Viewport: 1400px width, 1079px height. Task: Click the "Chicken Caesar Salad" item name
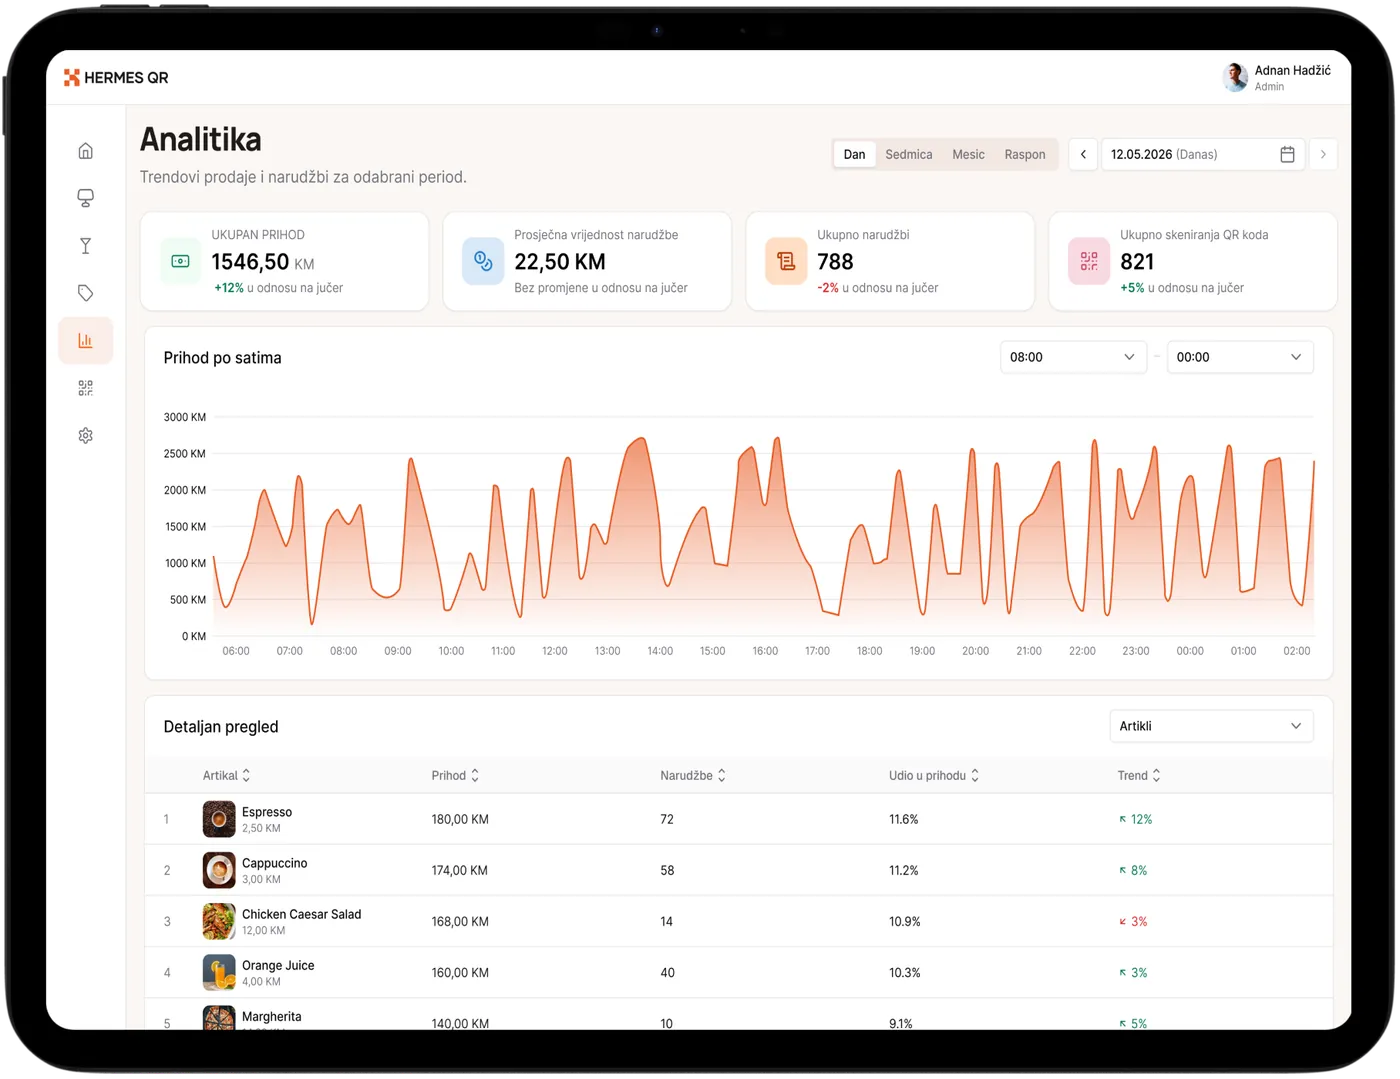301,914
